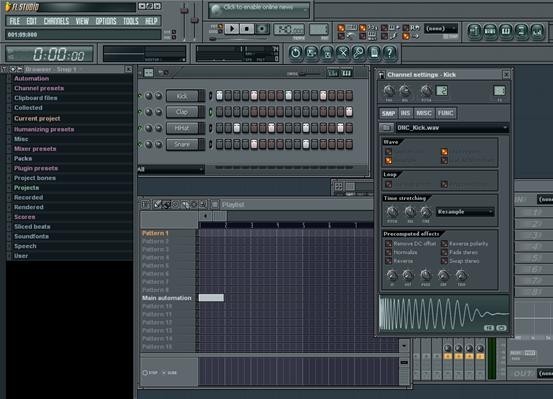
Task: Click the Undo history round icon
Action: [x=296, y=53]
